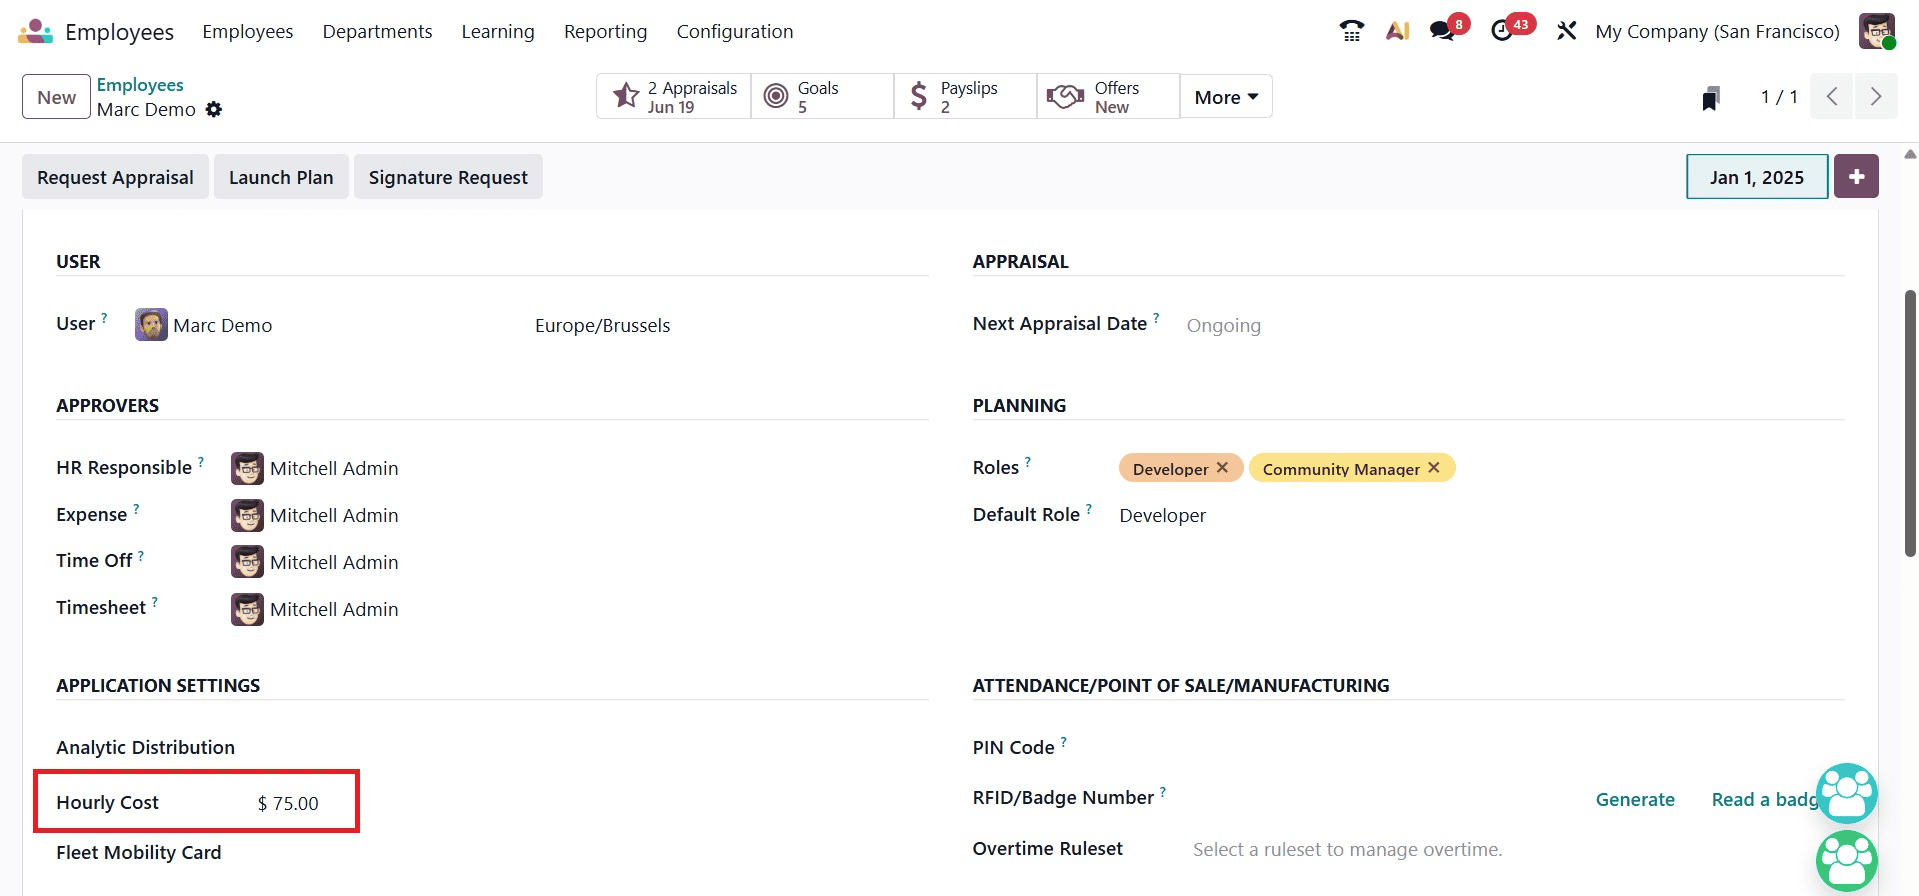Screen dimensions: 1919x896
Task: Click the Analytic Distribution label
Action: (145, 747)
